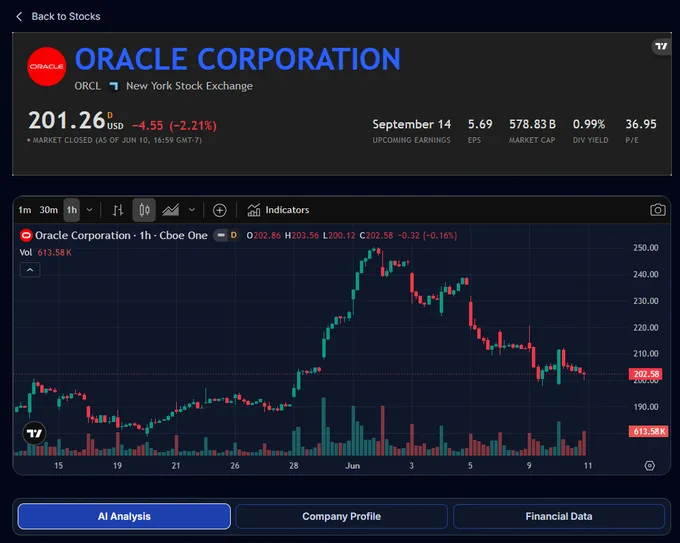
Task: Click the ORACLE CORPORATION title
Action: click(238, 59)
